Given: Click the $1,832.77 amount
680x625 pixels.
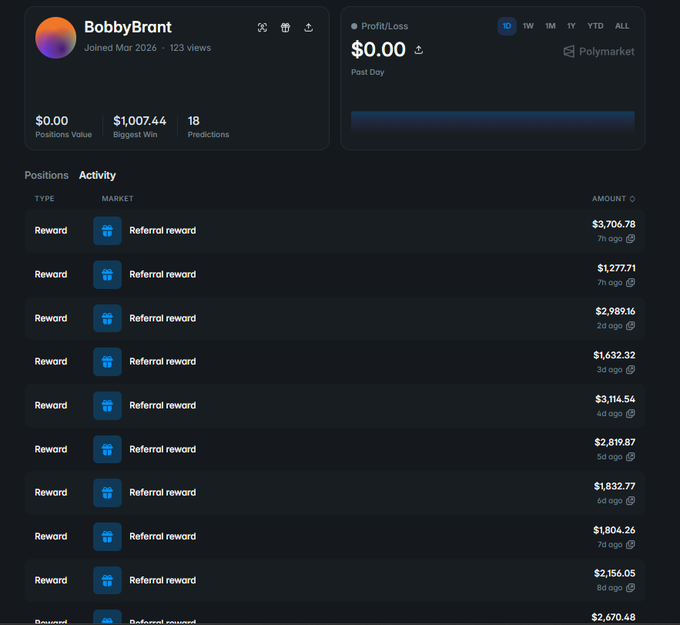Looking at the screenshot, I should [x=615, y=486].
